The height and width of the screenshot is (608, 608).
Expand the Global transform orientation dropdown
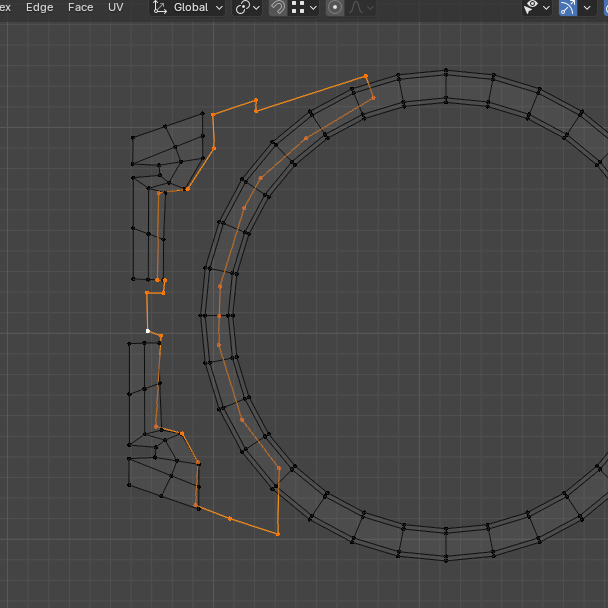188,7
